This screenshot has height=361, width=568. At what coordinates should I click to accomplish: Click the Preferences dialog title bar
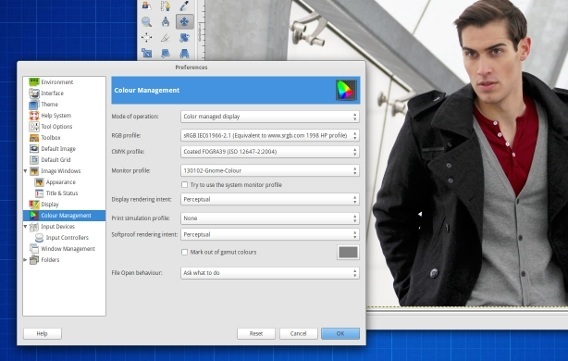click(x=191, y=67)
